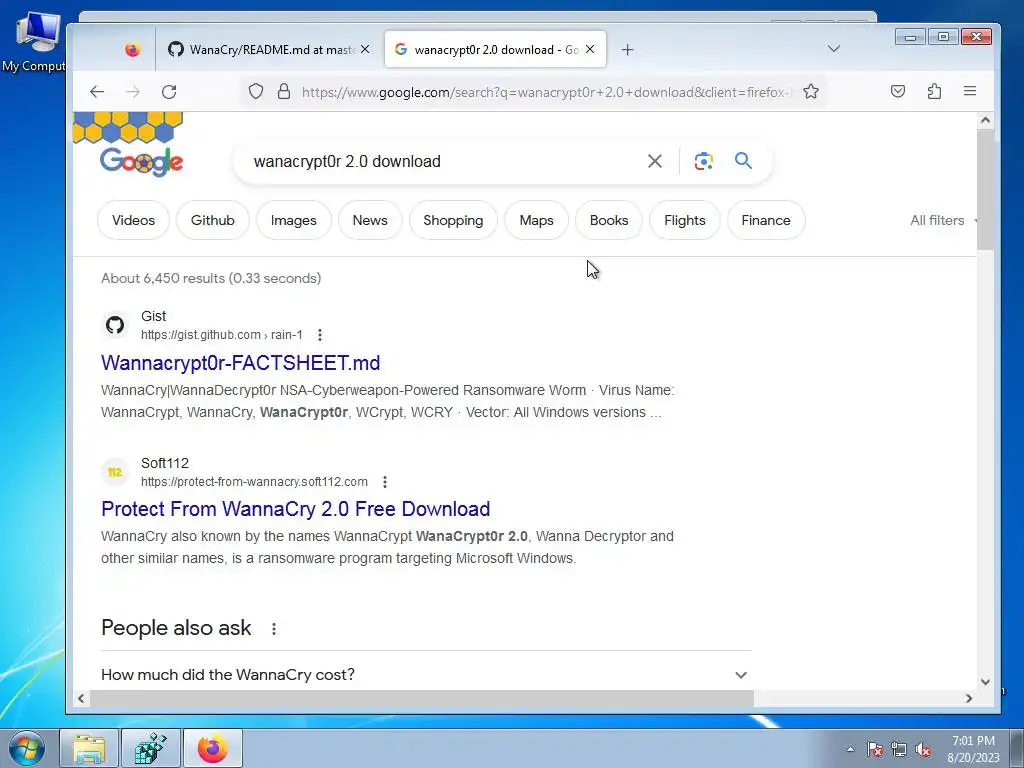Open the All filters dropdown
The height and width of the screenshot is (768, 1024).
pos(941,221)
